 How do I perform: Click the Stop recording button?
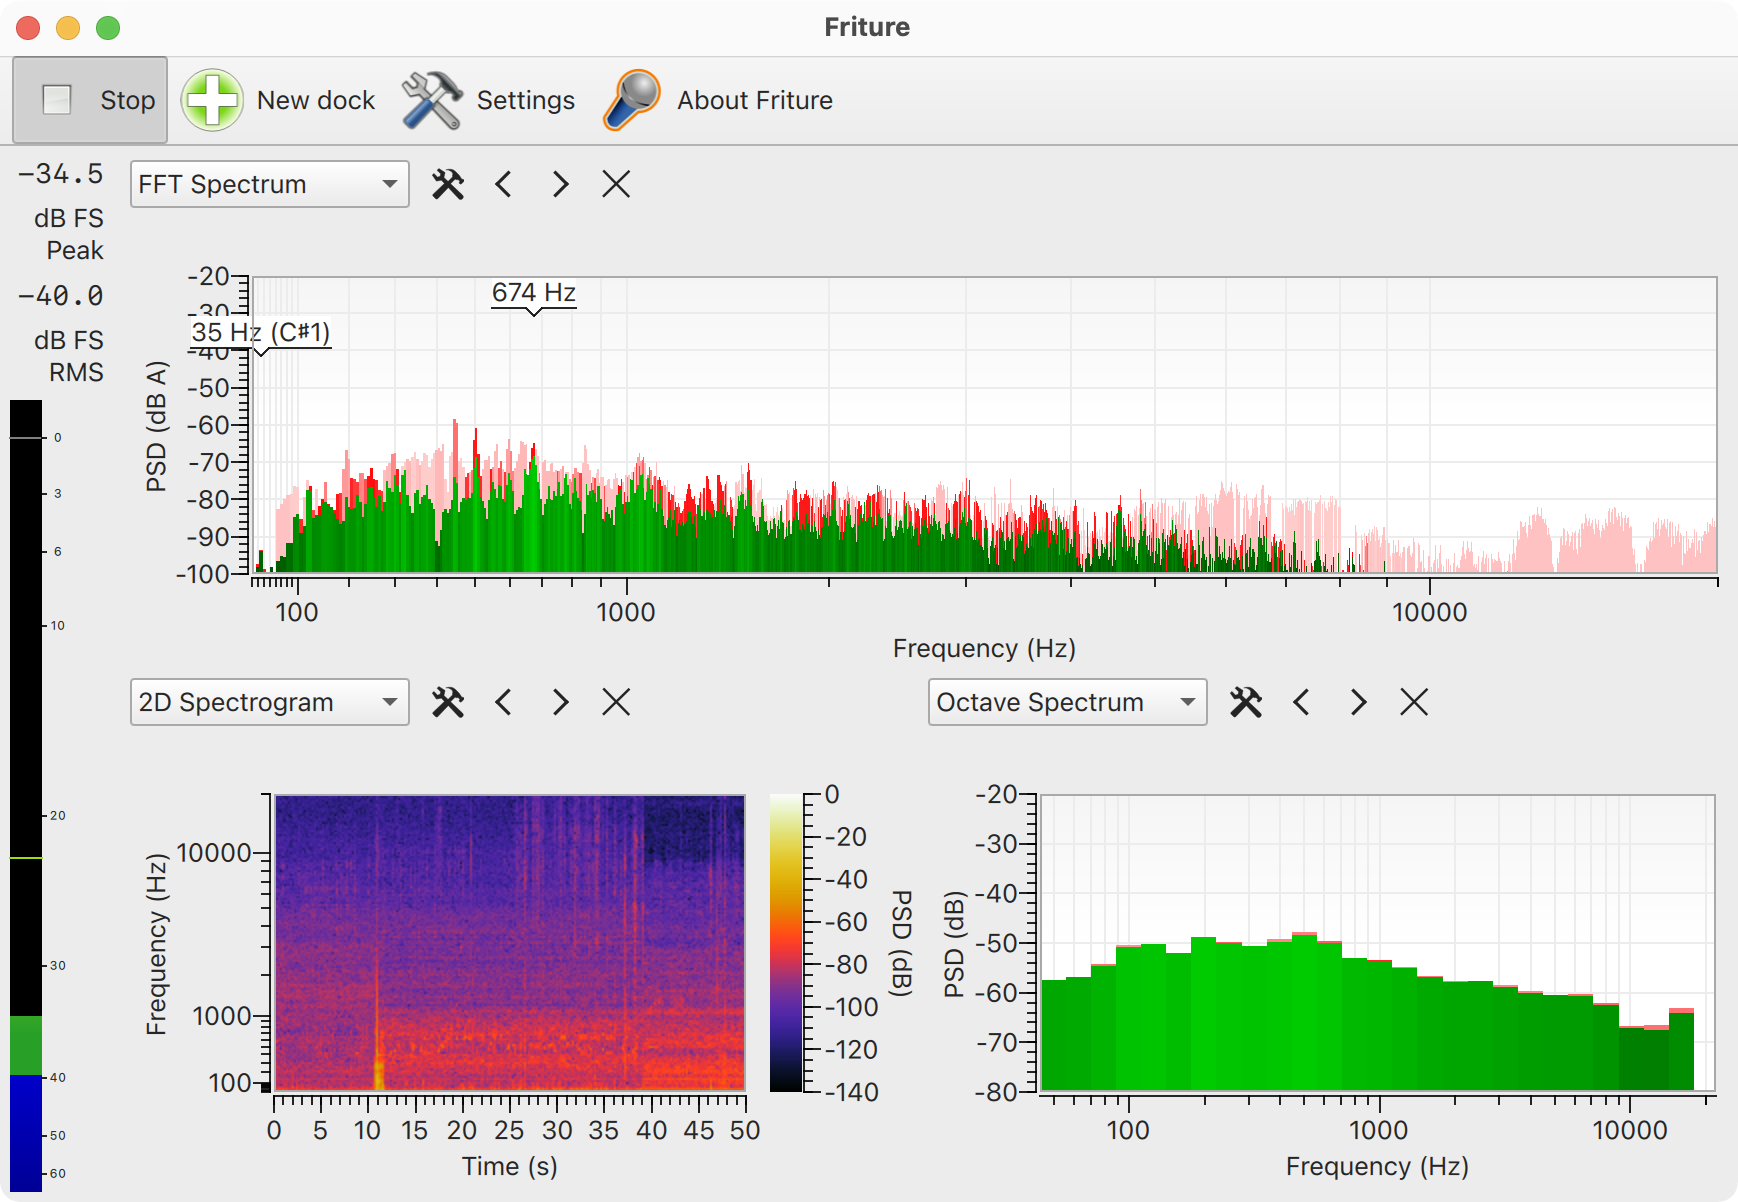coord(90,100)
